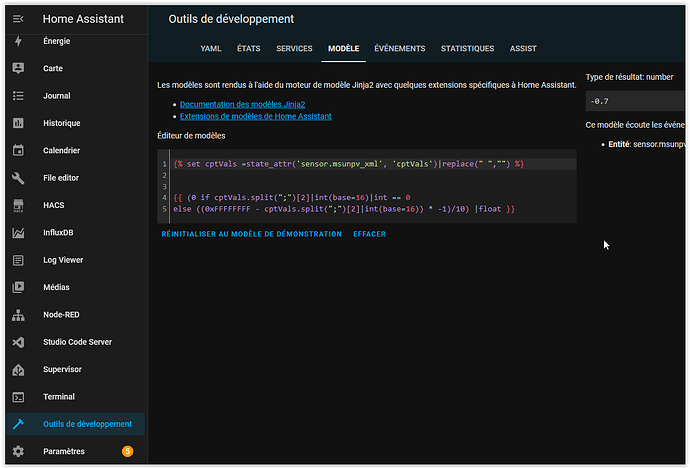This screenshot has width=690, height=468.
Task: Open Énergie in the sidebar
Action: click(x=56, y=41)
